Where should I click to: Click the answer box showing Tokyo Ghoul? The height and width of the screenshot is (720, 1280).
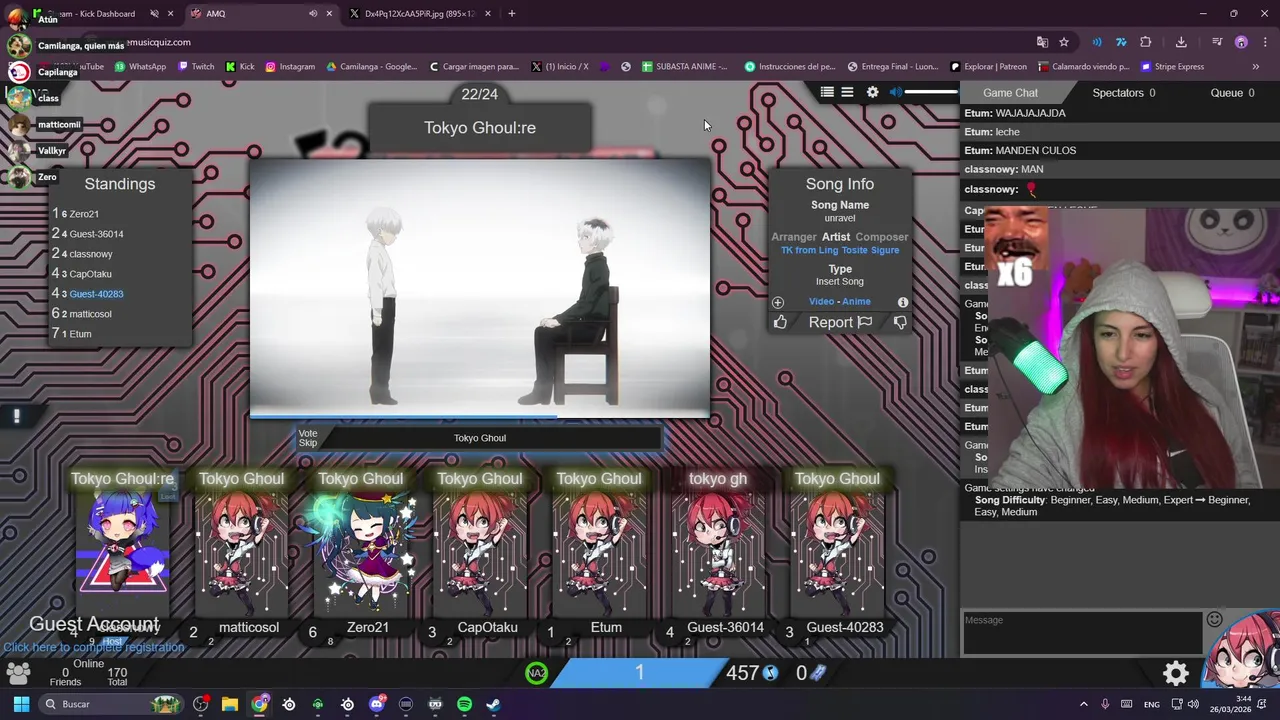click(x=480, y=438)
